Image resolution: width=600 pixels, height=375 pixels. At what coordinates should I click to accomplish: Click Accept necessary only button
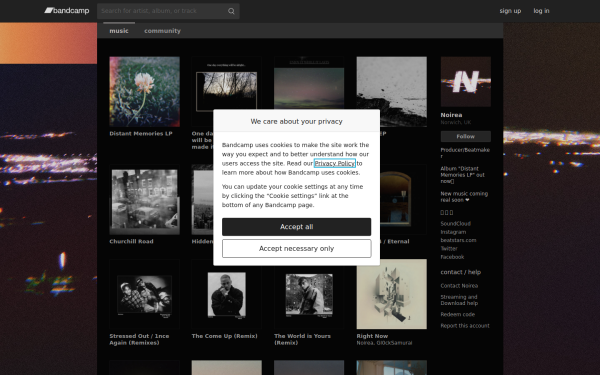tap(296, 249)
